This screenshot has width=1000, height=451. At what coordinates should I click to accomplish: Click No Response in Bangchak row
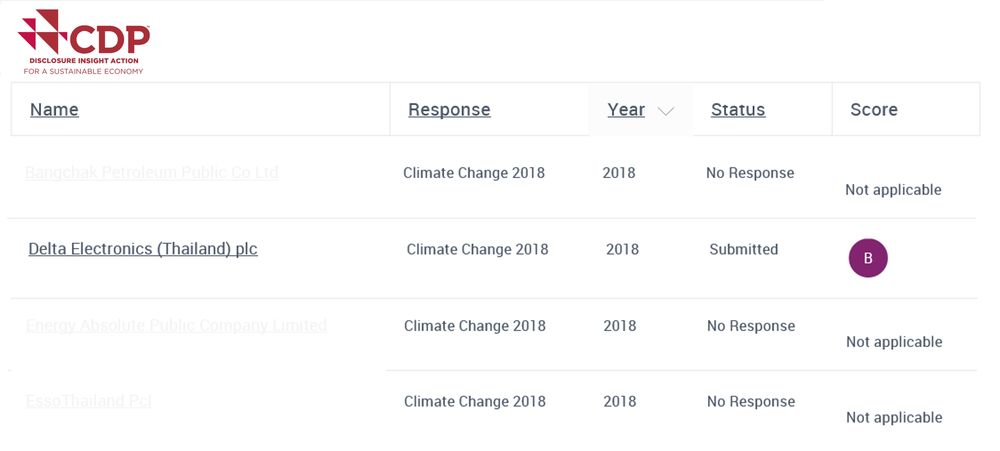[x=750, y=173]
